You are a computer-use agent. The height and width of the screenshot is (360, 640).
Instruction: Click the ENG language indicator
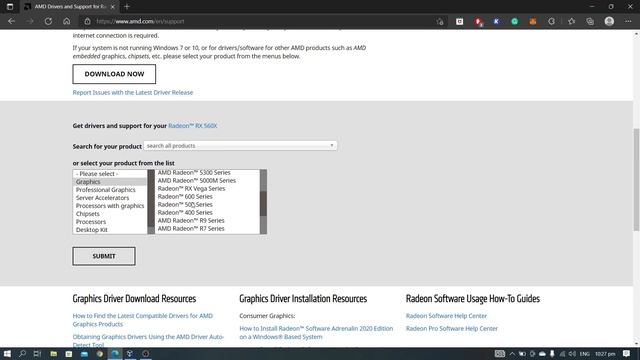584,354
